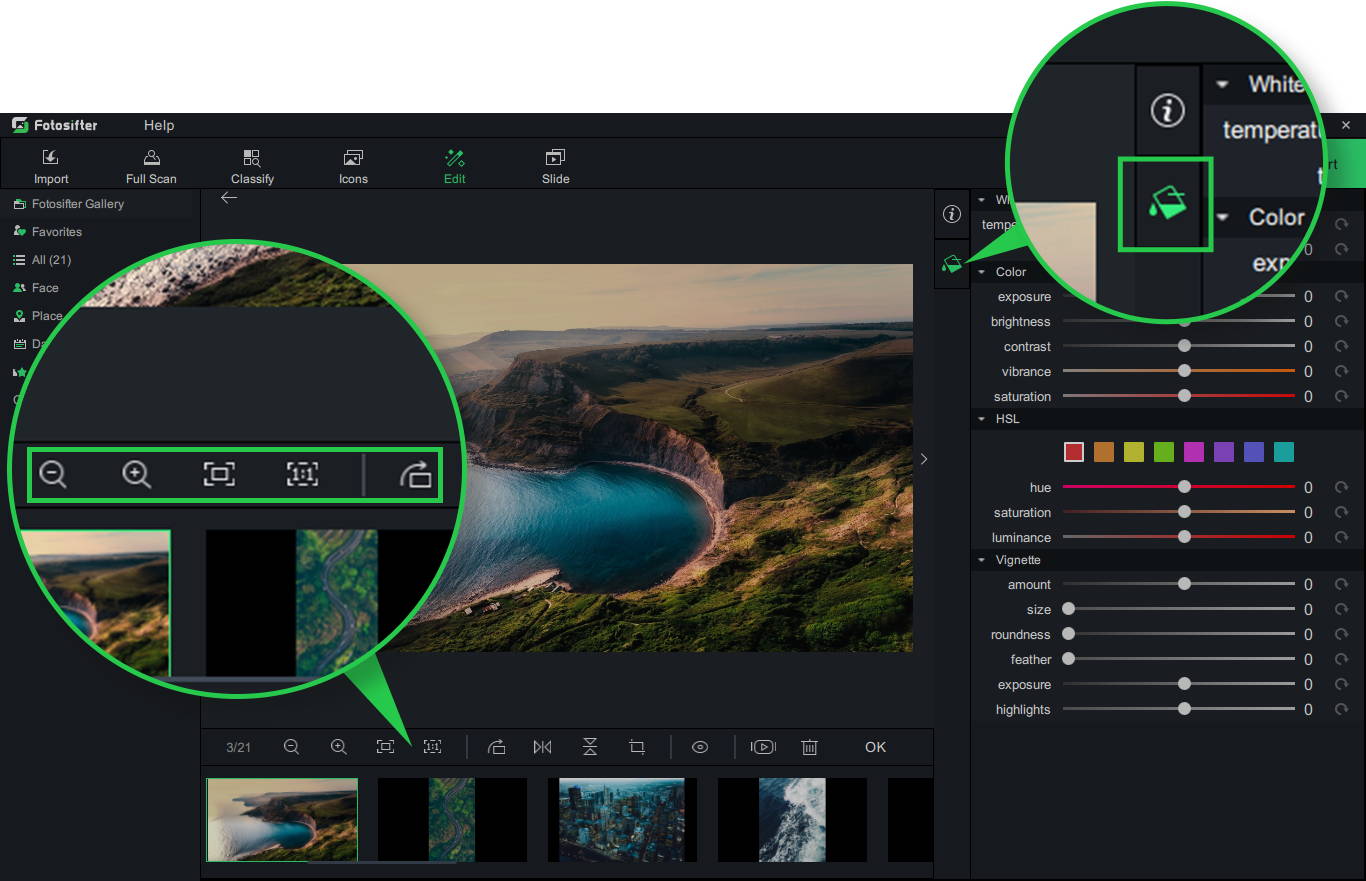
Task: Go back using the left arrow
Action: click(229, 198)
